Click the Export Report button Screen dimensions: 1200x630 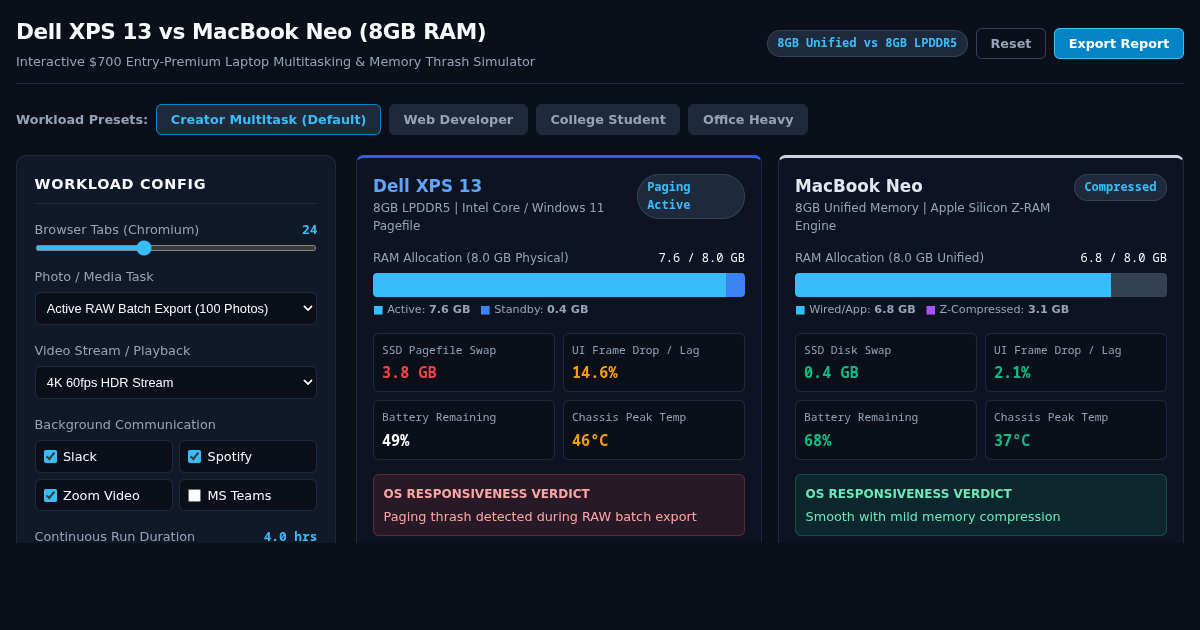pyautogui.click(x=1118, y=43)
